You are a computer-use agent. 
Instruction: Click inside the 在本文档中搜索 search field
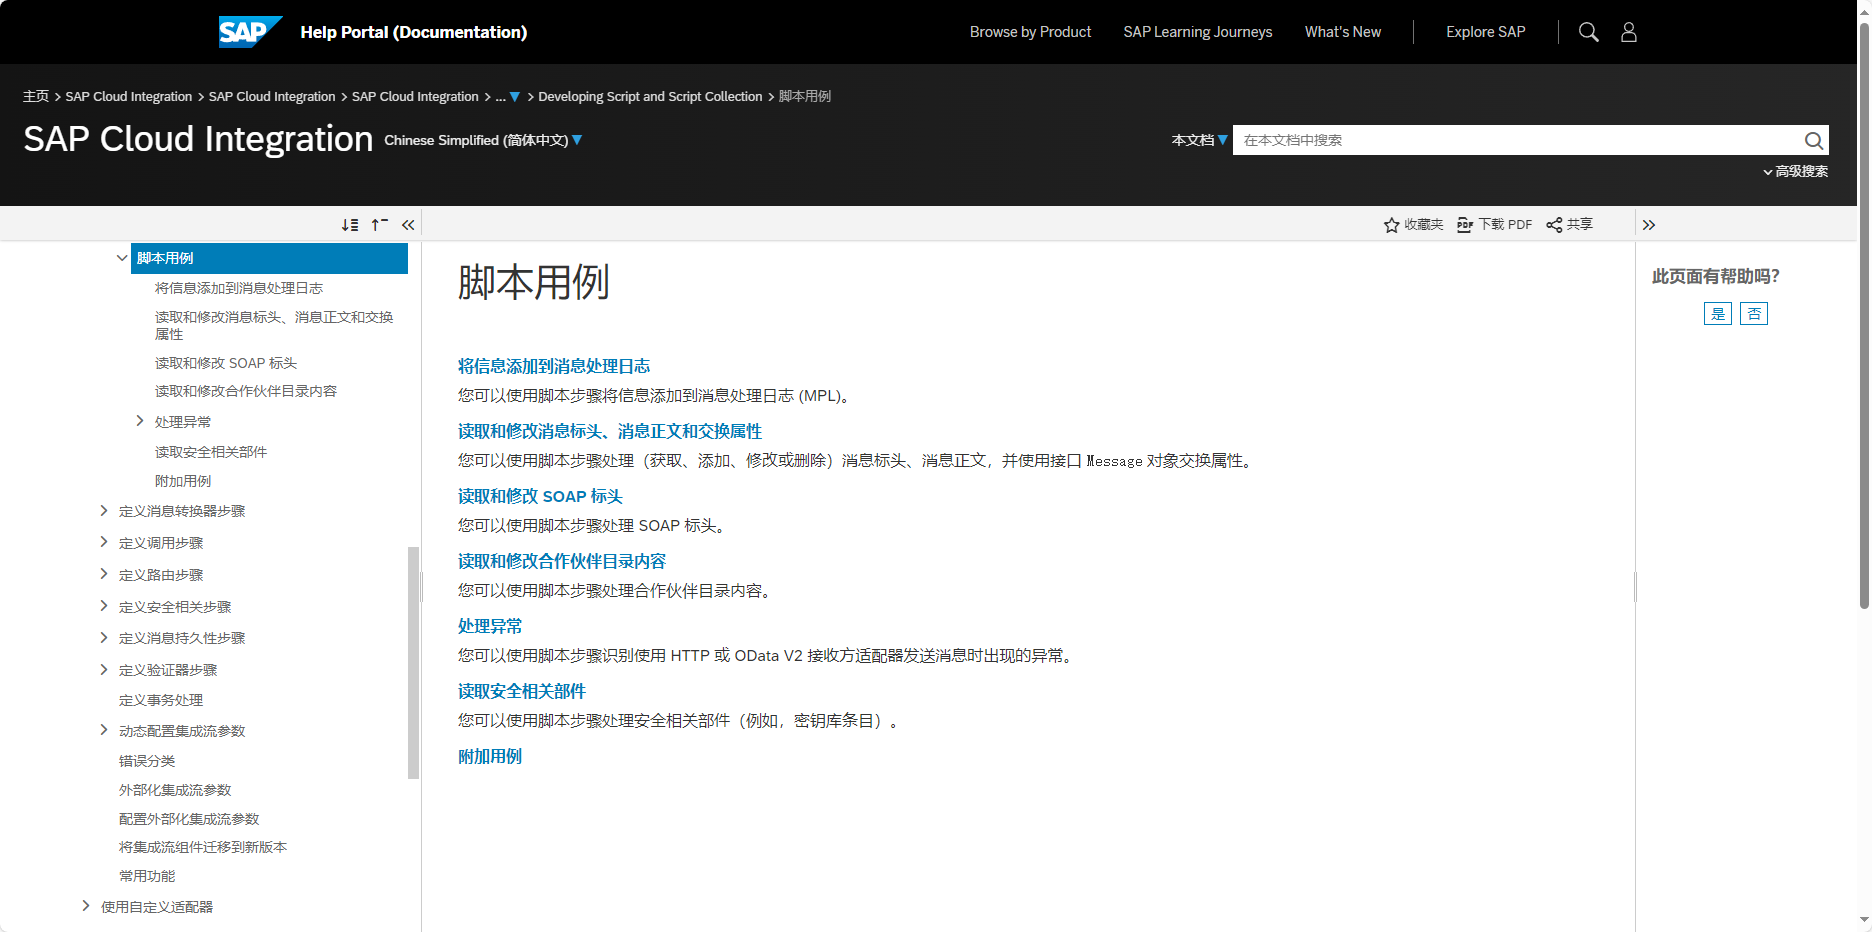tap(1515, 140)
